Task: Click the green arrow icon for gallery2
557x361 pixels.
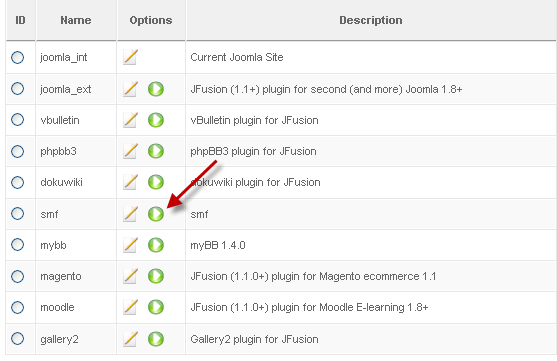Action: [156, 339]
